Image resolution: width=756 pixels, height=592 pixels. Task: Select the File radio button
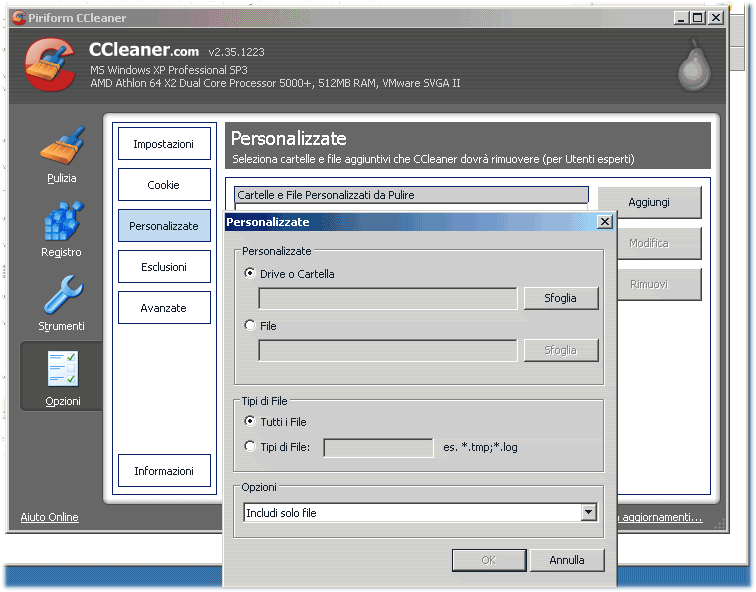point(250,325)
